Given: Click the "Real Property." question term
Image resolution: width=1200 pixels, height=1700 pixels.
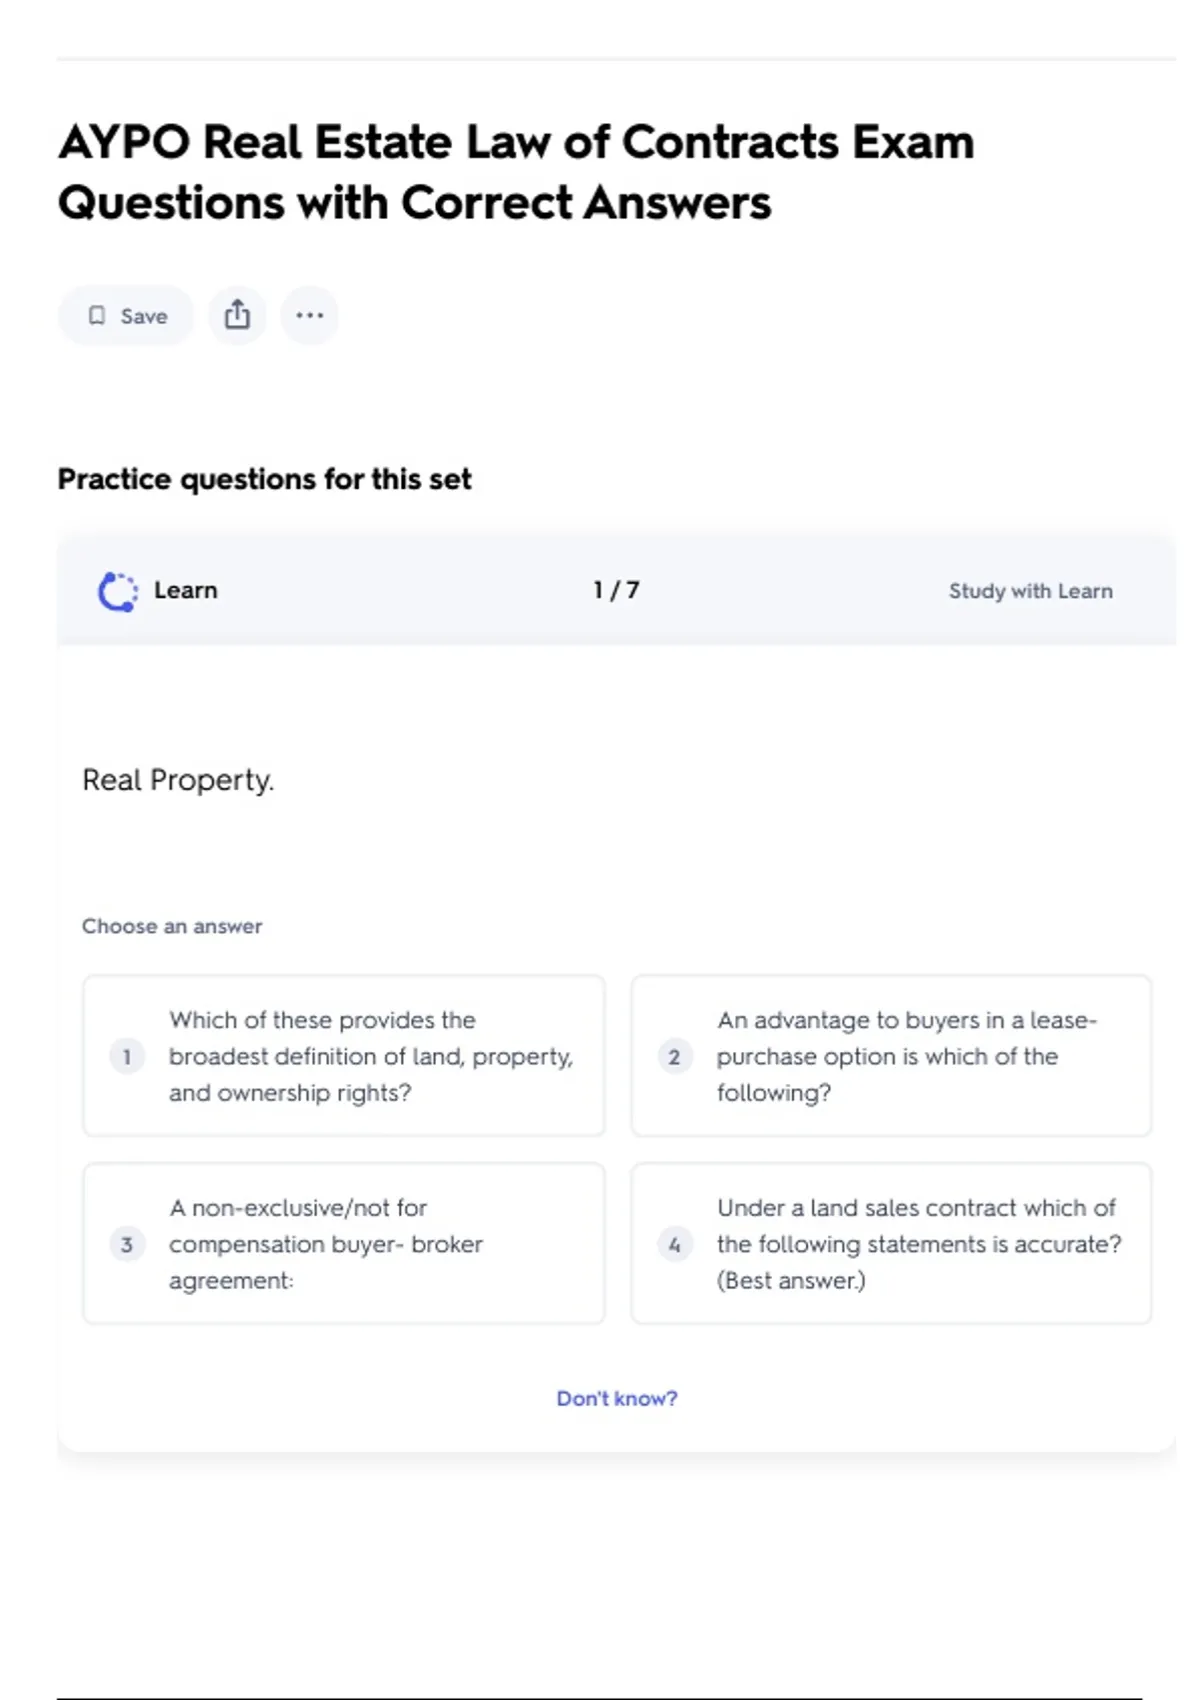Looking at the screenshot, I should point(178,780).
